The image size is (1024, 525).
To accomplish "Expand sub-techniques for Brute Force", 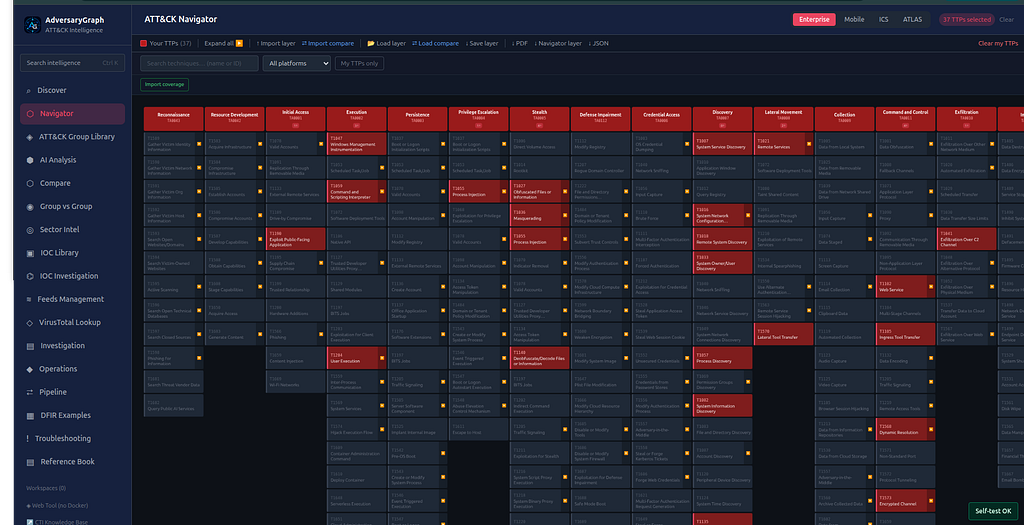I will click(686, 215).
